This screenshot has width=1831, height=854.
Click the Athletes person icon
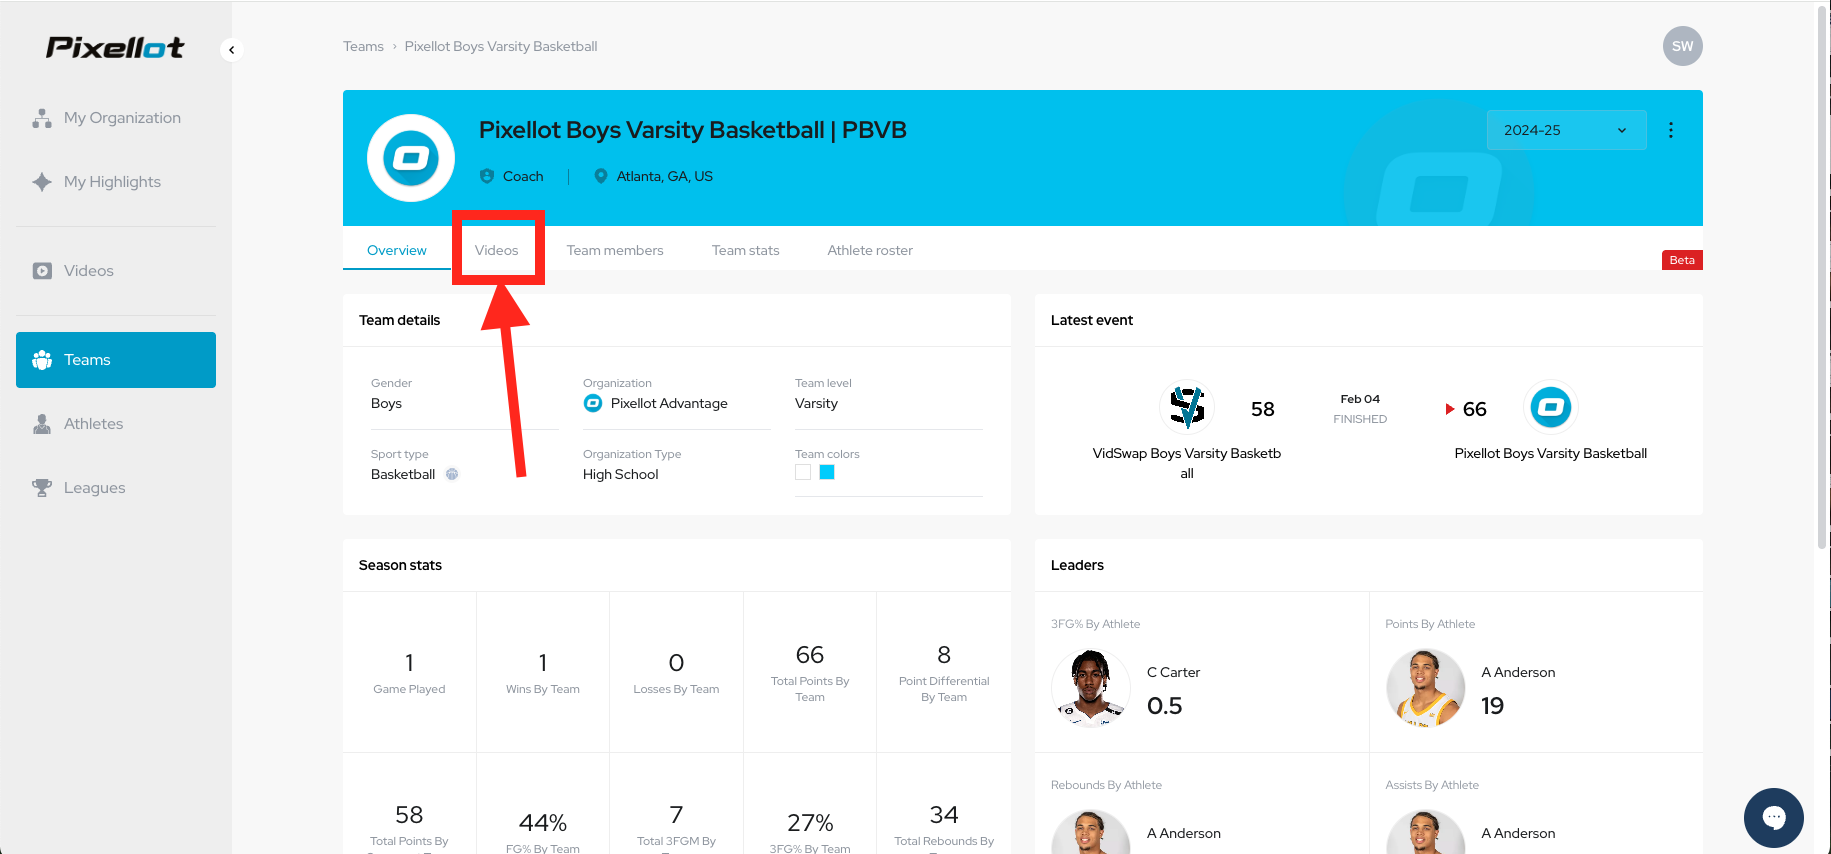pos(42,424)
